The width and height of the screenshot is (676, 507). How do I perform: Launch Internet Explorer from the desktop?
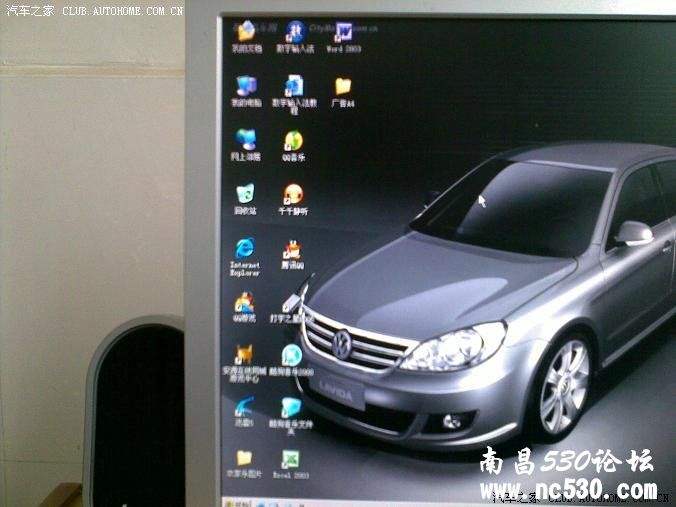coord(244,249)
